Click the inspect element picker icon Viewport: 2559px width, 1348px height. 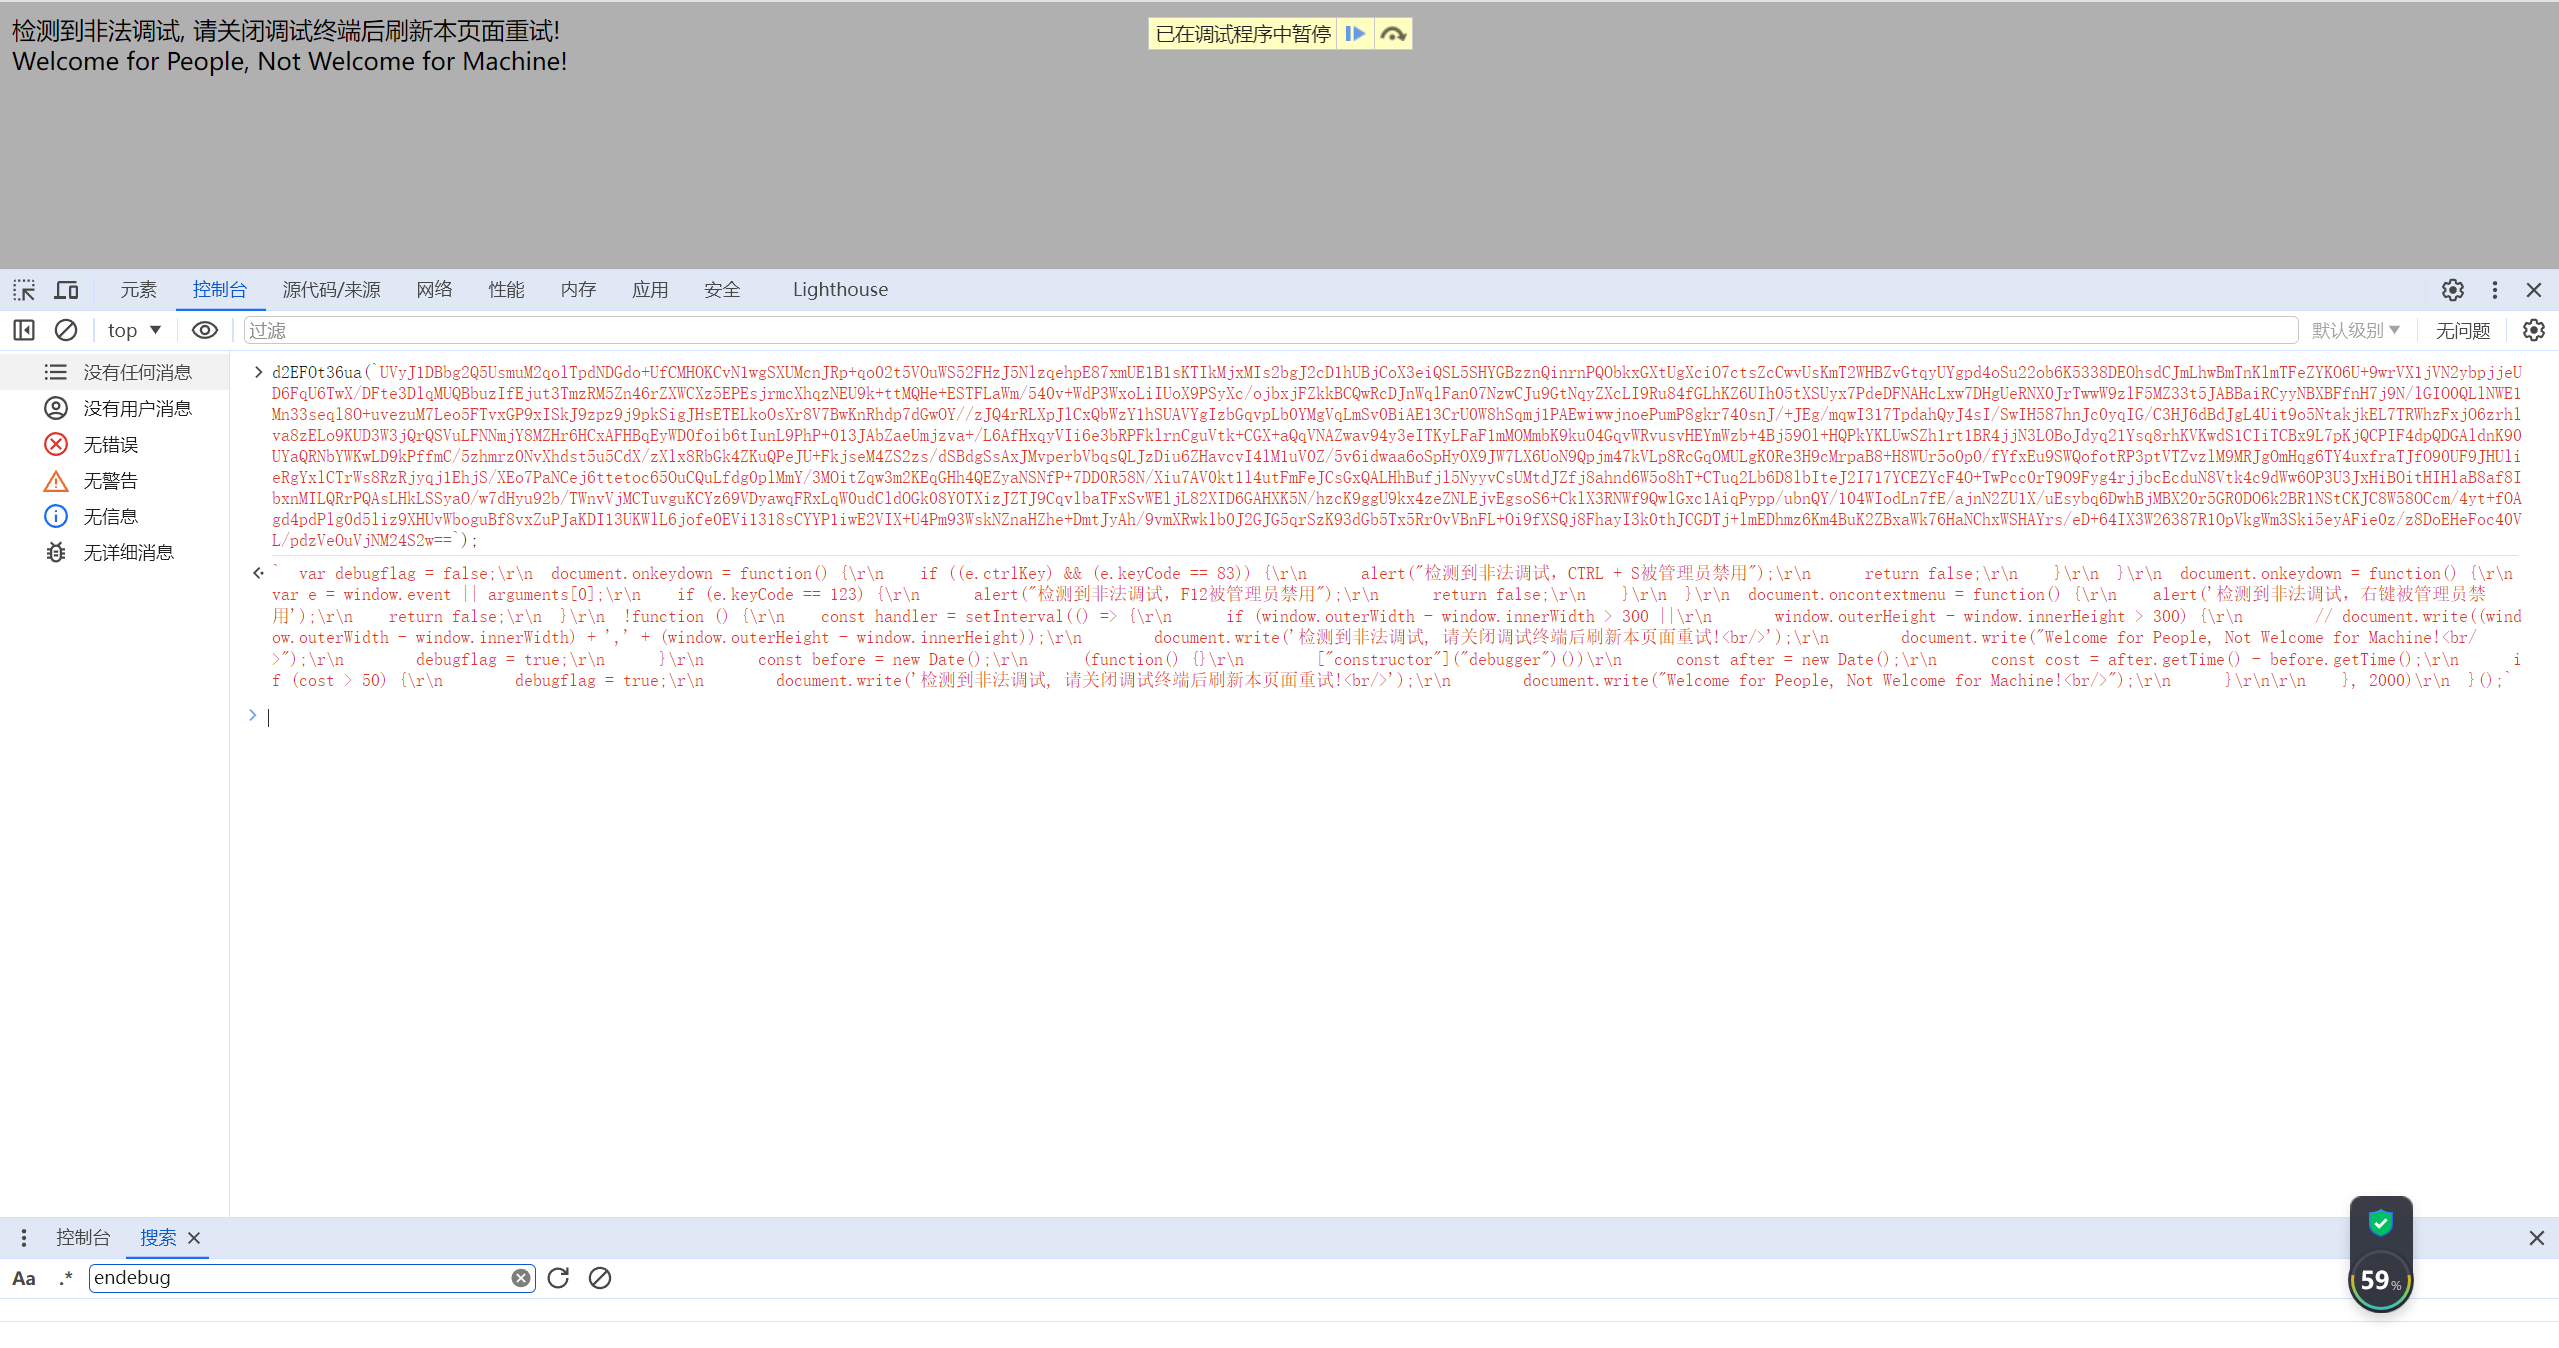[x=24, y=290]
